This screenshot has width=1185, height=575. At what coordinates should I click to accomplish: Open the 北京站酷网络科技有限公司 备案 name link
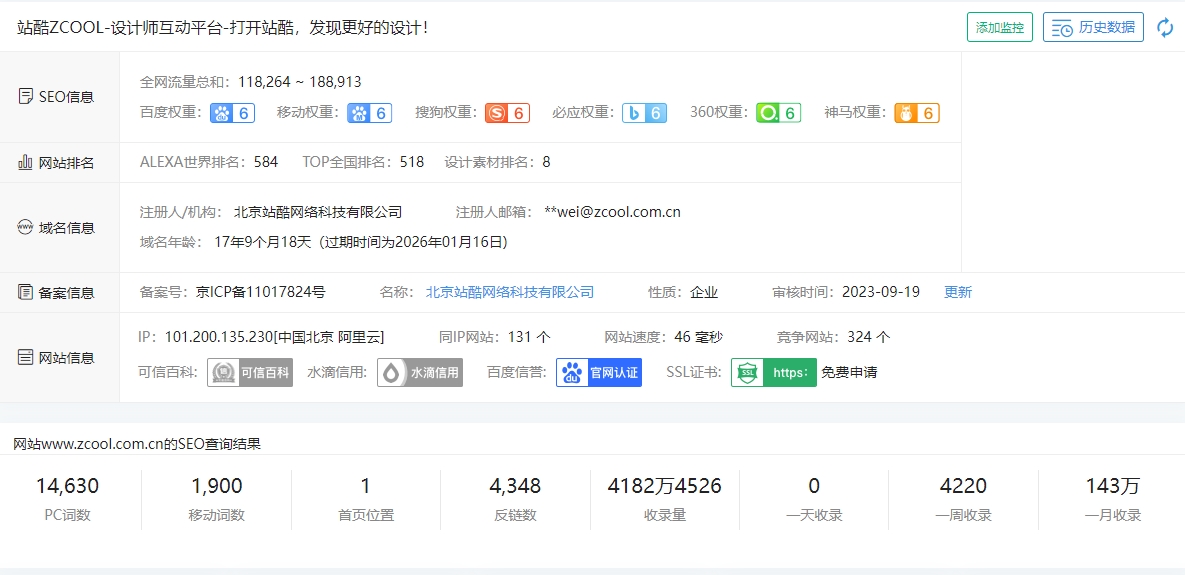pyautogui.click(x=510, y=292)
